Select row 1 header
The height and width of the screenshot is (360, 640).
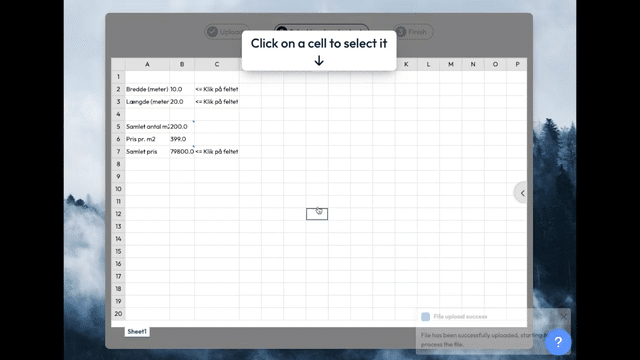click(118, 77)
